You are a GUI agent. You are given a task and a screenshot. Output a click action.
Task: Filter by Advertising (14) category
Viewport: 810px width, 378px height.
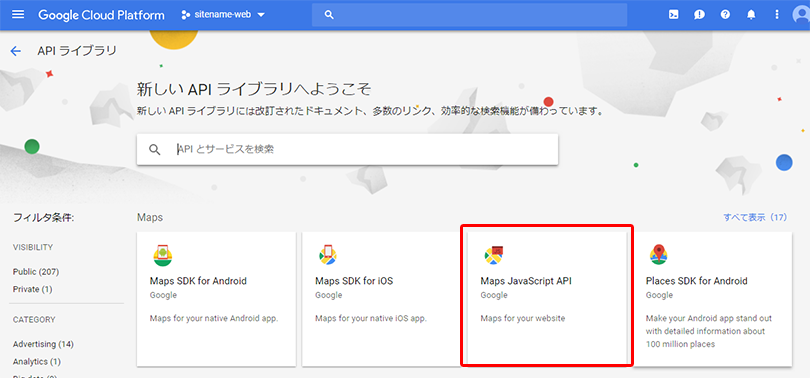click(x=43, y=344)
